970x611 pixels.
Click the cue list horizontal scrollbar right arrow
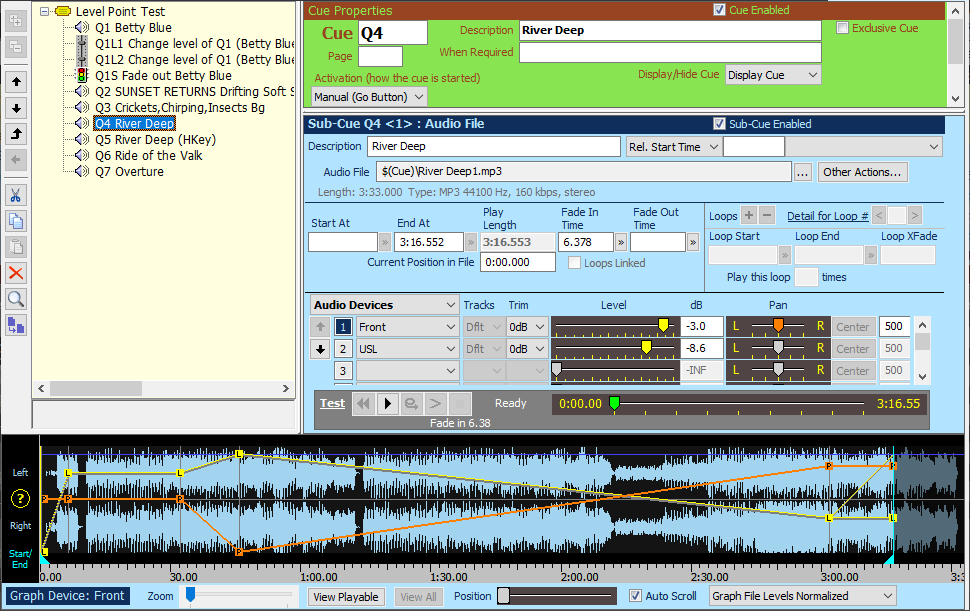pos(285,388)
